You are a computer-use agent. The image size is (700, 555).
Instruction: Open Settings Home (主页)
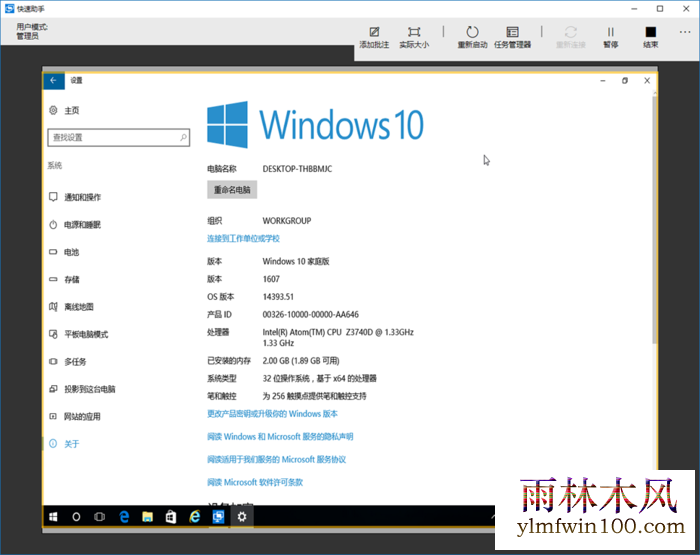[x=64, y=110]
